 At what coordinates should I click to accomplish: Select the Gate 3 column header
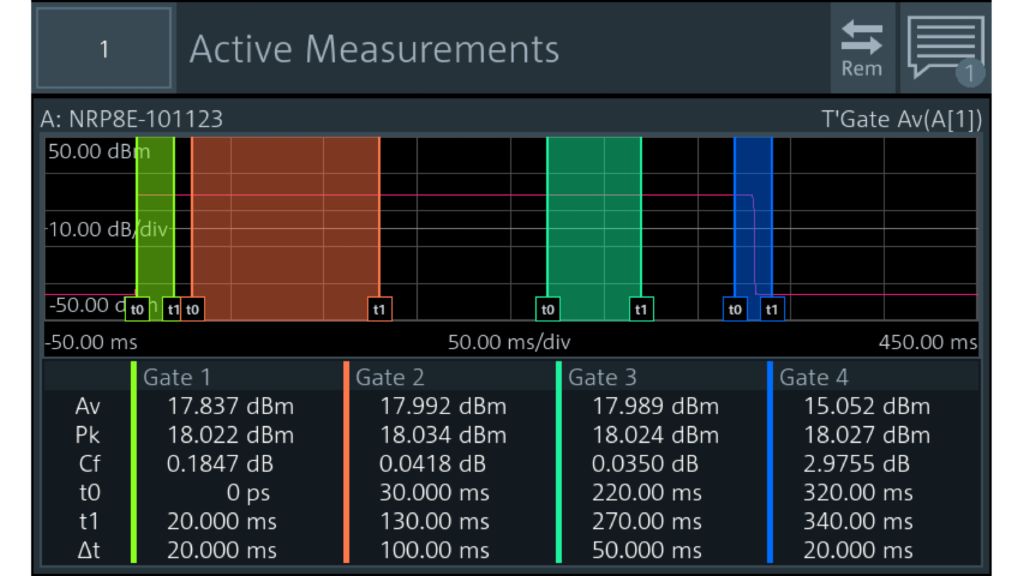(602, 378)
